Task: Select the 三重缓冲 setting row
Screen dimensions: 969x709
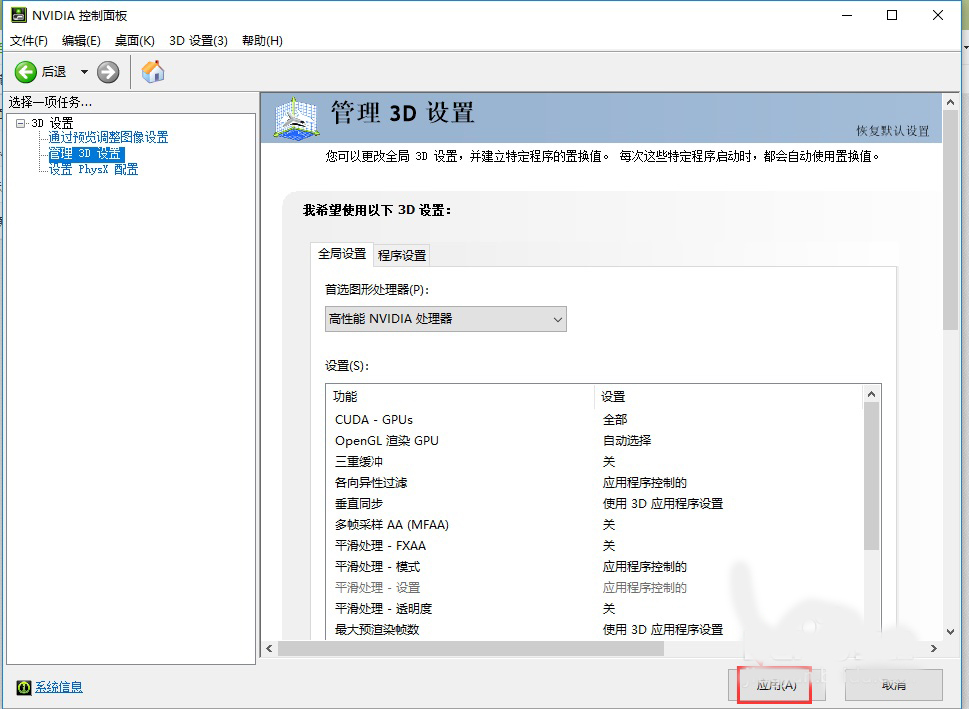Action: point(593,462)
